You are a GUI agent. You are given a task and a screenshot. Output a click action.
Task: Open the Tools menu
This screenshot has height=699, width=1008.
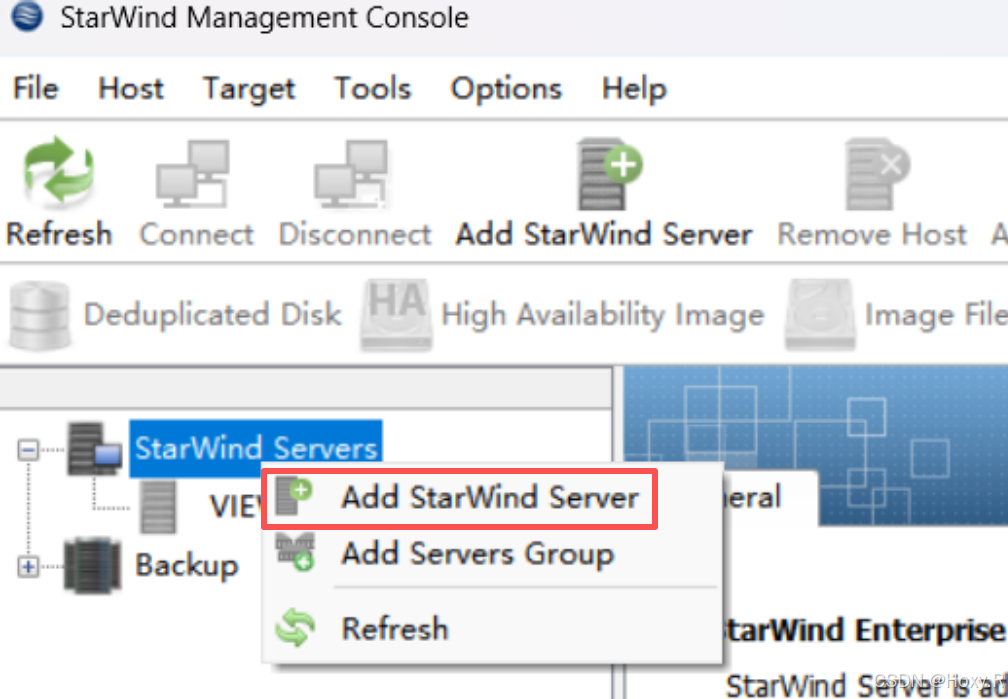click(x=372, y=88)
